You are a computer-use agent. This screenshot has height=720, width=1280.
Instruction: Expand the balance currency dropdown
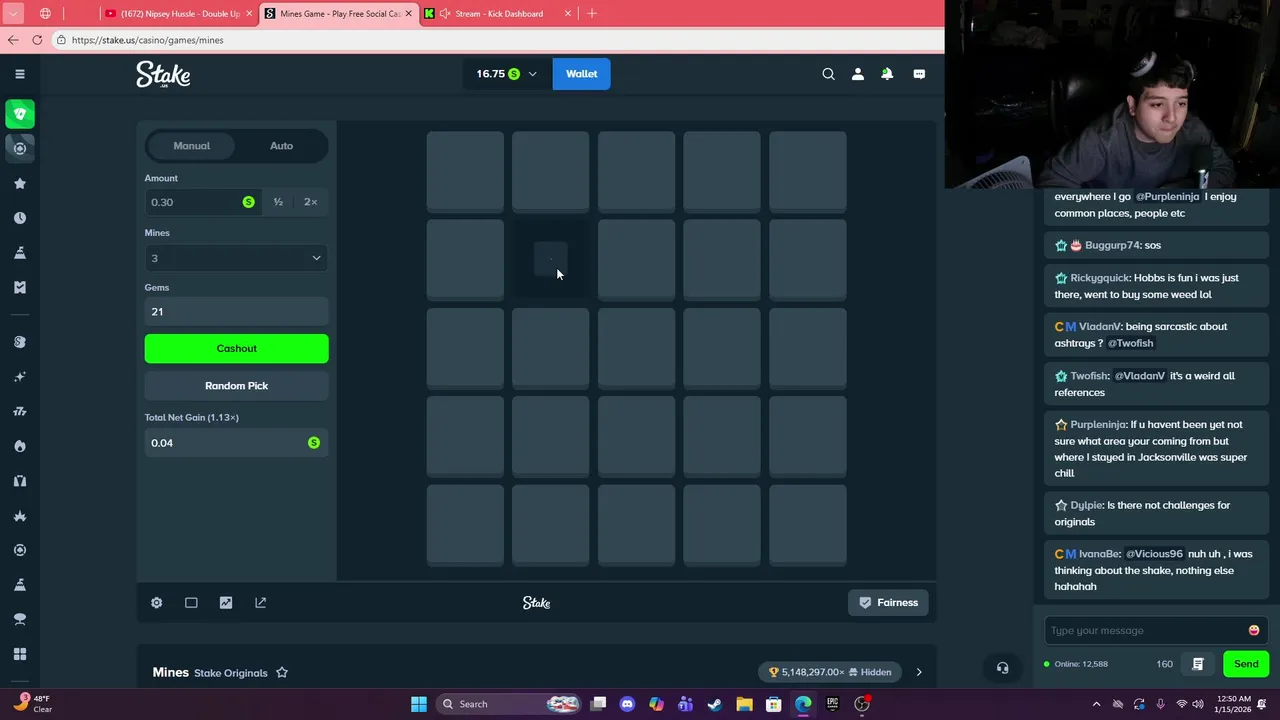coord(532,74)
